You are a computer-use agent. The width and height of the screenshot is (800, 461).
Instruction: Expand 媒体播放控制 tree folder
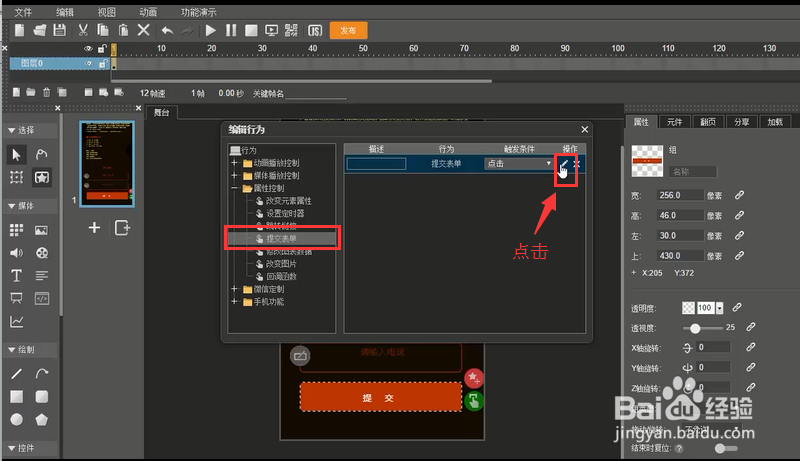234,175
